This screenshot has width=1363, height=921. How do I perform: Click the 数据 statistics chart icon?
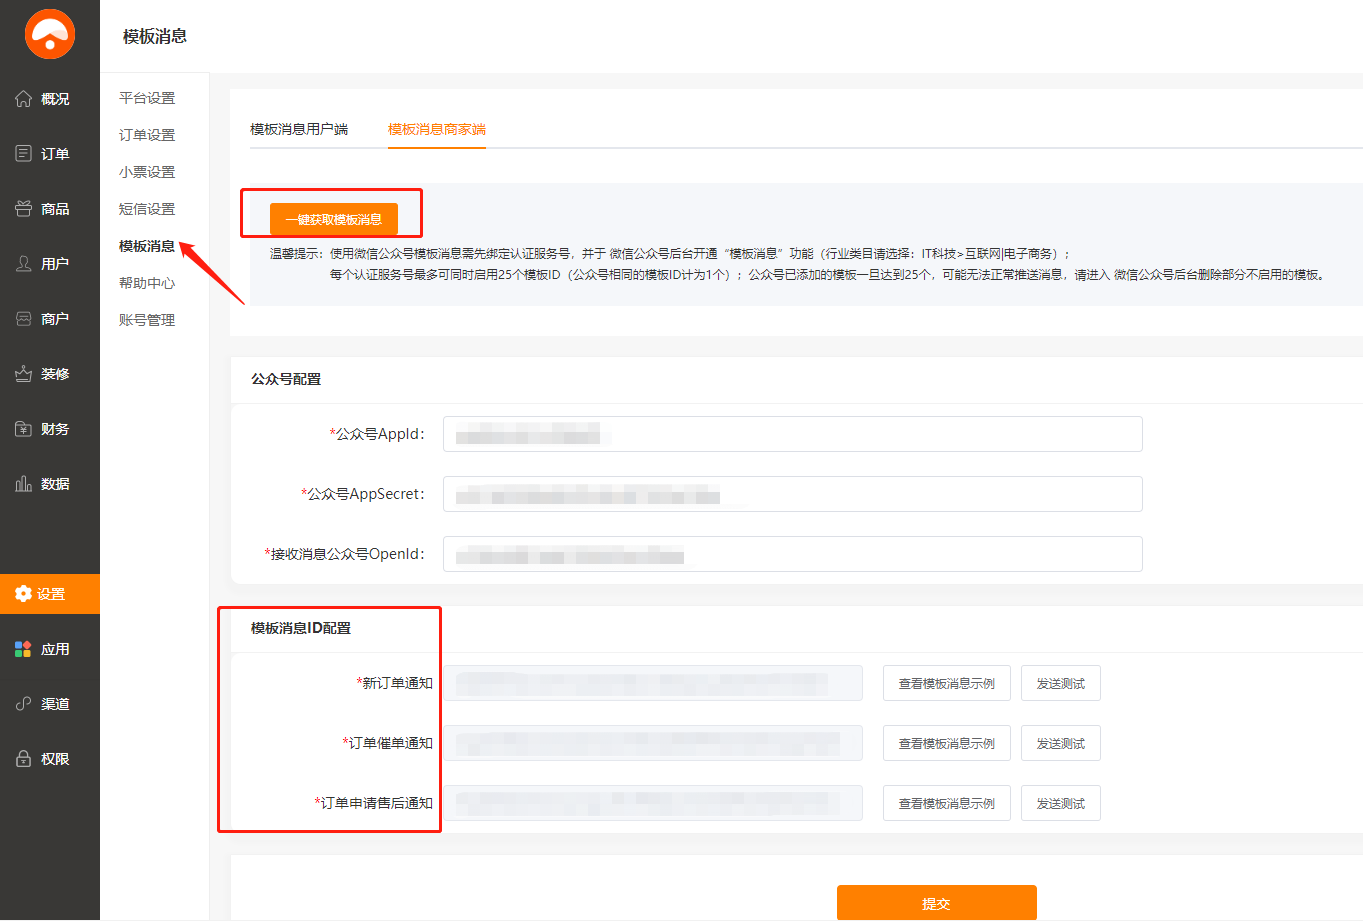click(x=24, y=484)
